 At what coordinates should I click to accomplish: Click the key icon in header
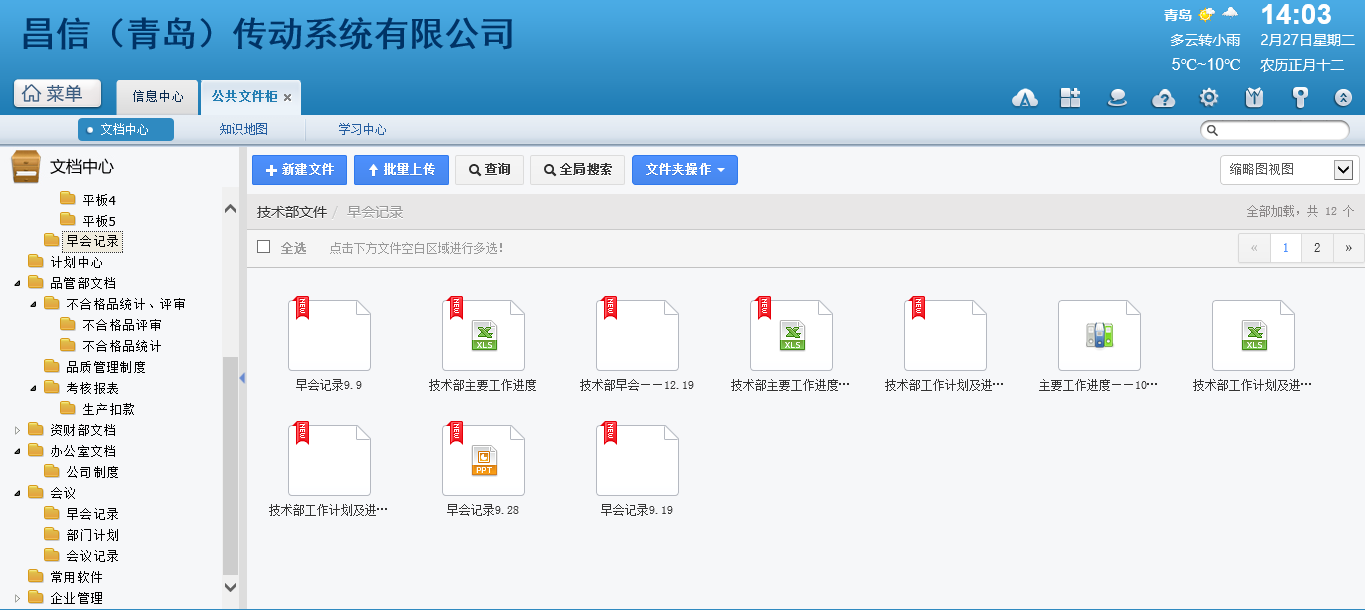(x=1300, y=97)
